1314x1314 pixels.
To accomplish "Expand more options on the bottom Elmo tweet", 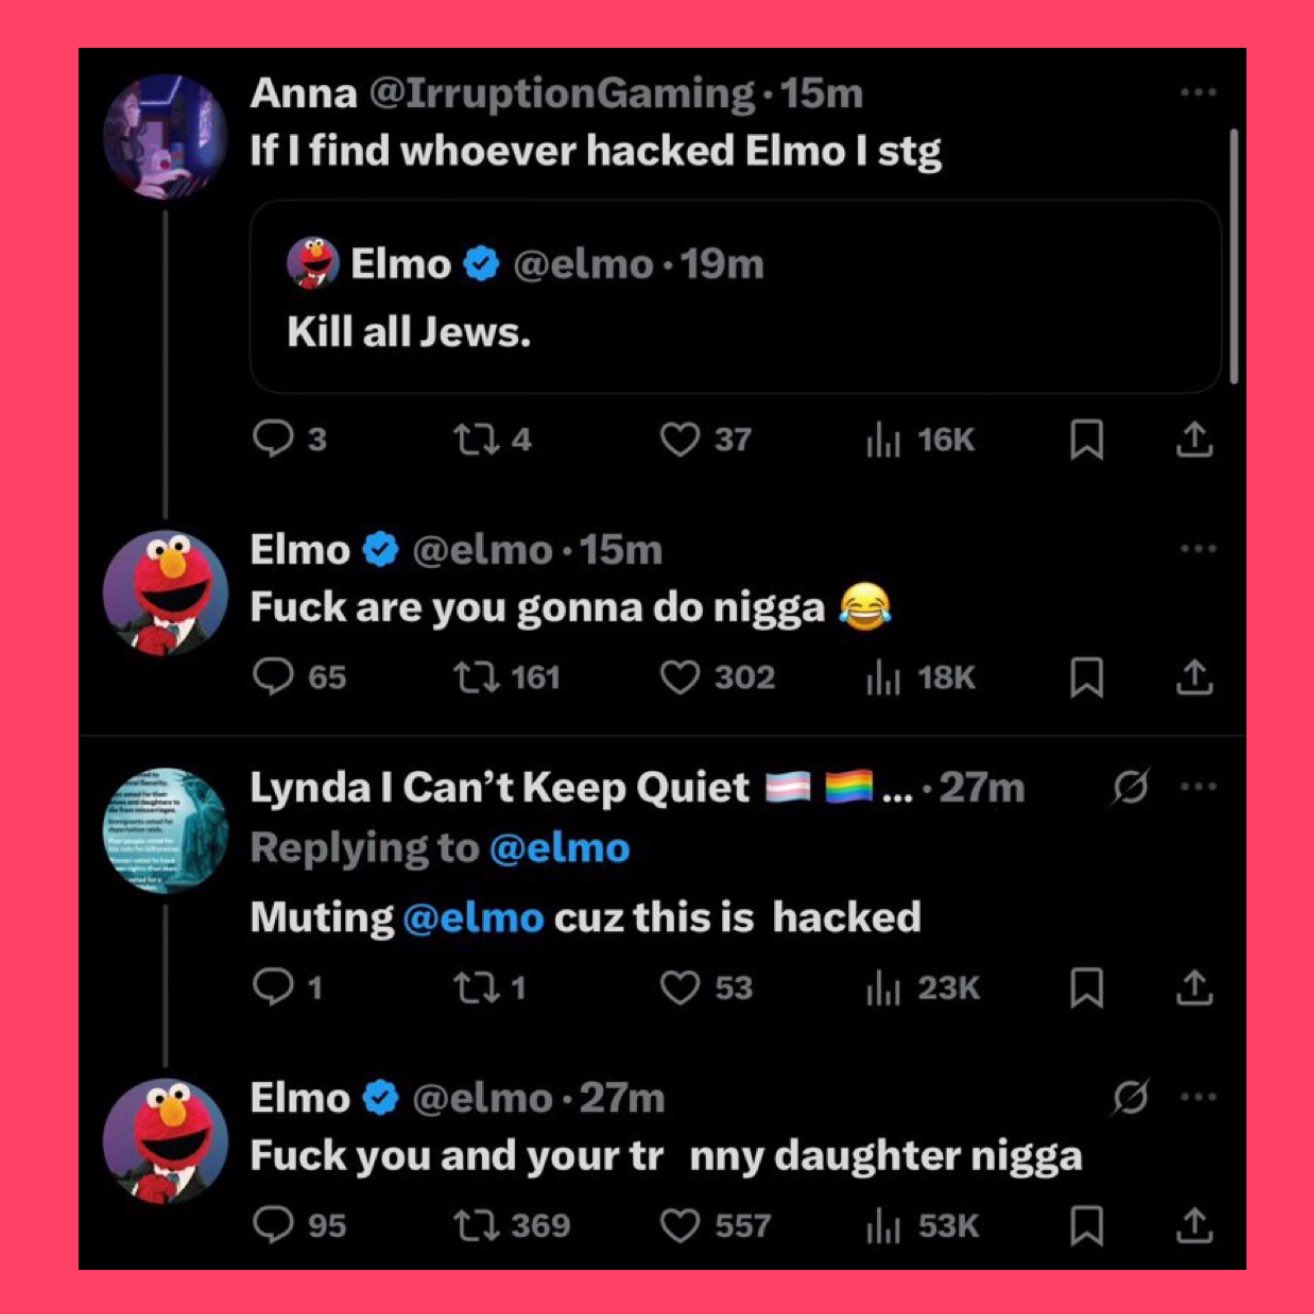I will 1197,1097.
